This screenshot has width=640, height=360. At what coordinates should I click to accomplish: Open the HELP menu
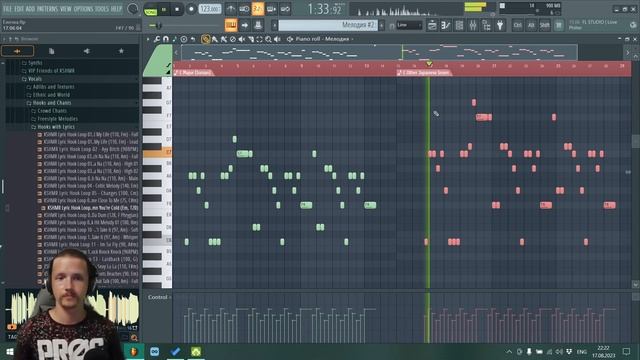click(x=116, y=9)
